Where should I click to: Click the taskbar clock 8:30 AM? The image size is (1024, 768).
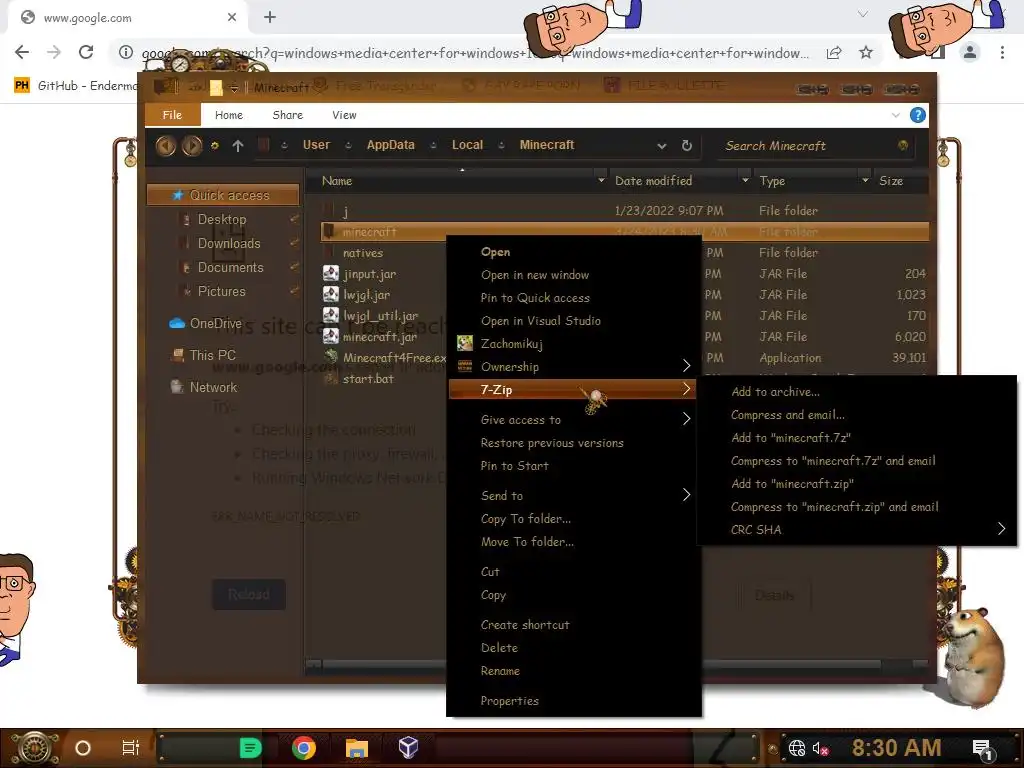(896, 748)
